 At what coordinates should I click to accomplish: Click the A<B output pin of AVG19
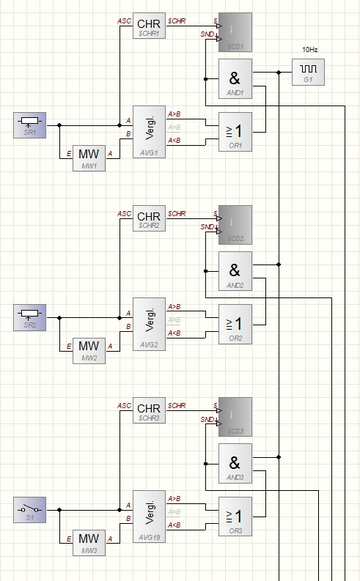click(174, 525)
